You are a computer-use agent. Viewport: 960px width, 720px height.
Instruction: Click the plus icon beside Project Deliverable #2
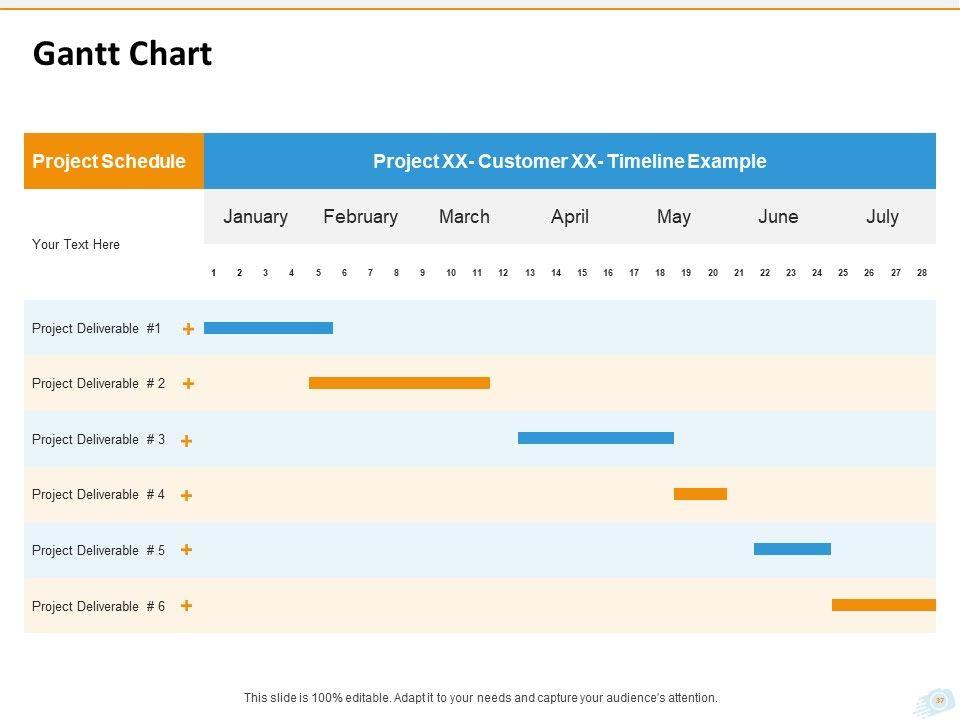[188, 383]
